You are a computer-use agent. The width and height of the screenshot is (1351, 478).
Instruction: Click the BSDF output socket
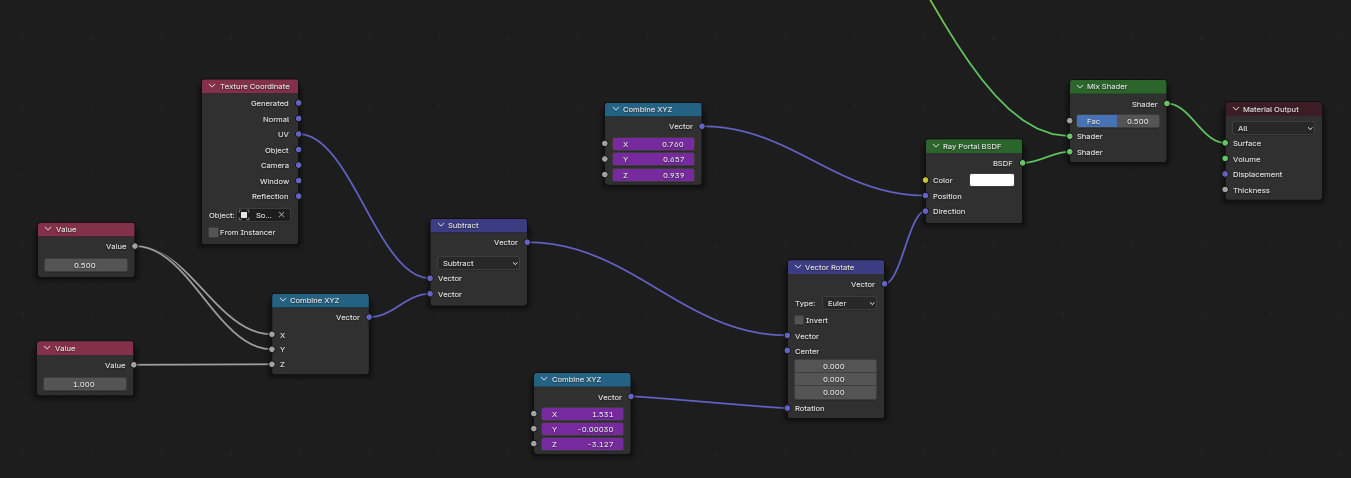pos(1022,162)
